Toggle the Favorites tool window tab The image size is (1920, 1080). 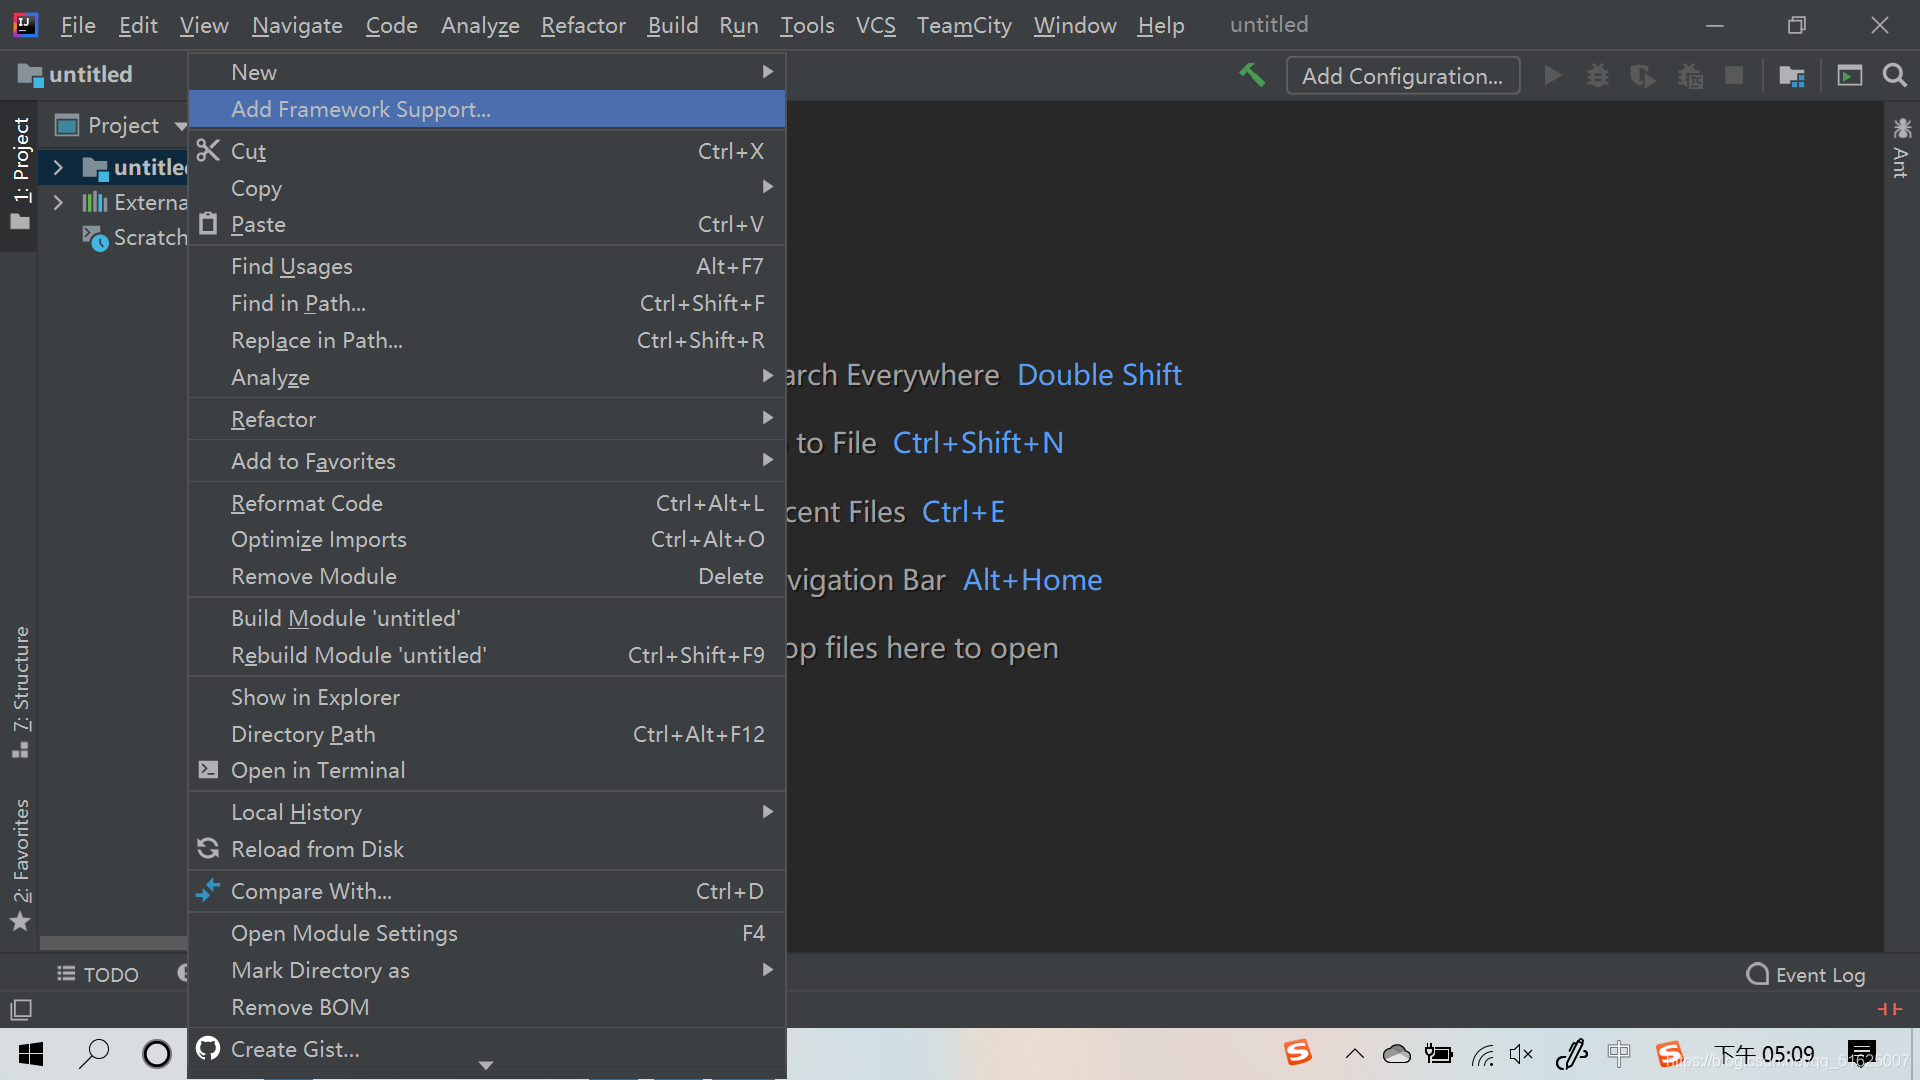[20, 862]
